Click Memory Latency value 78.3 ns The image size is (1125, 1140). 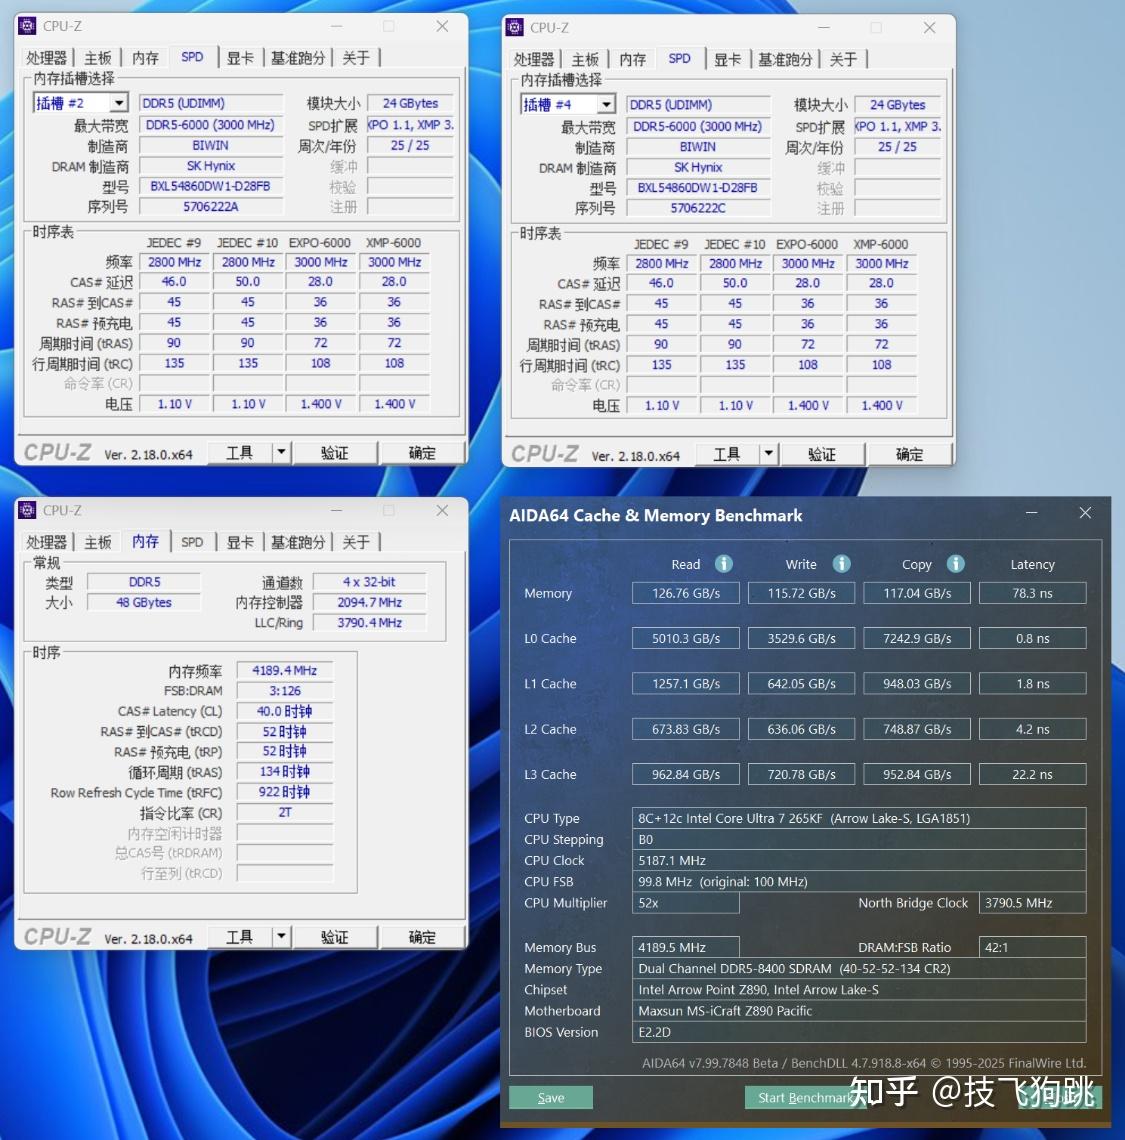point(1033,593)
